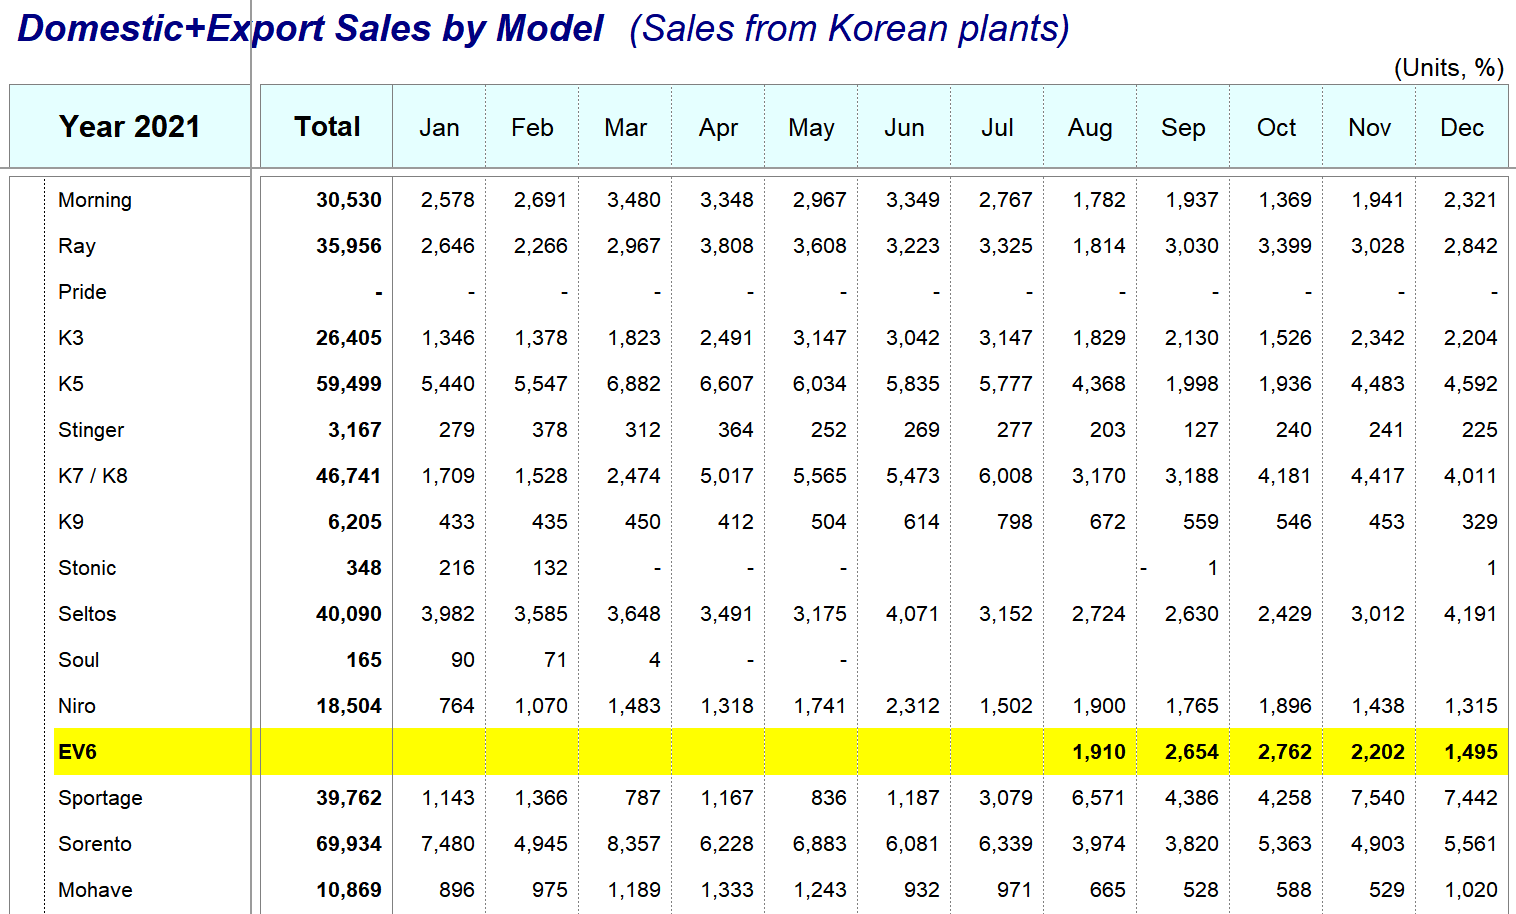Select Mohave December value 1,020
Image resolution: width=1516 pixels, height=914 pixels.
click(1471, 890)
